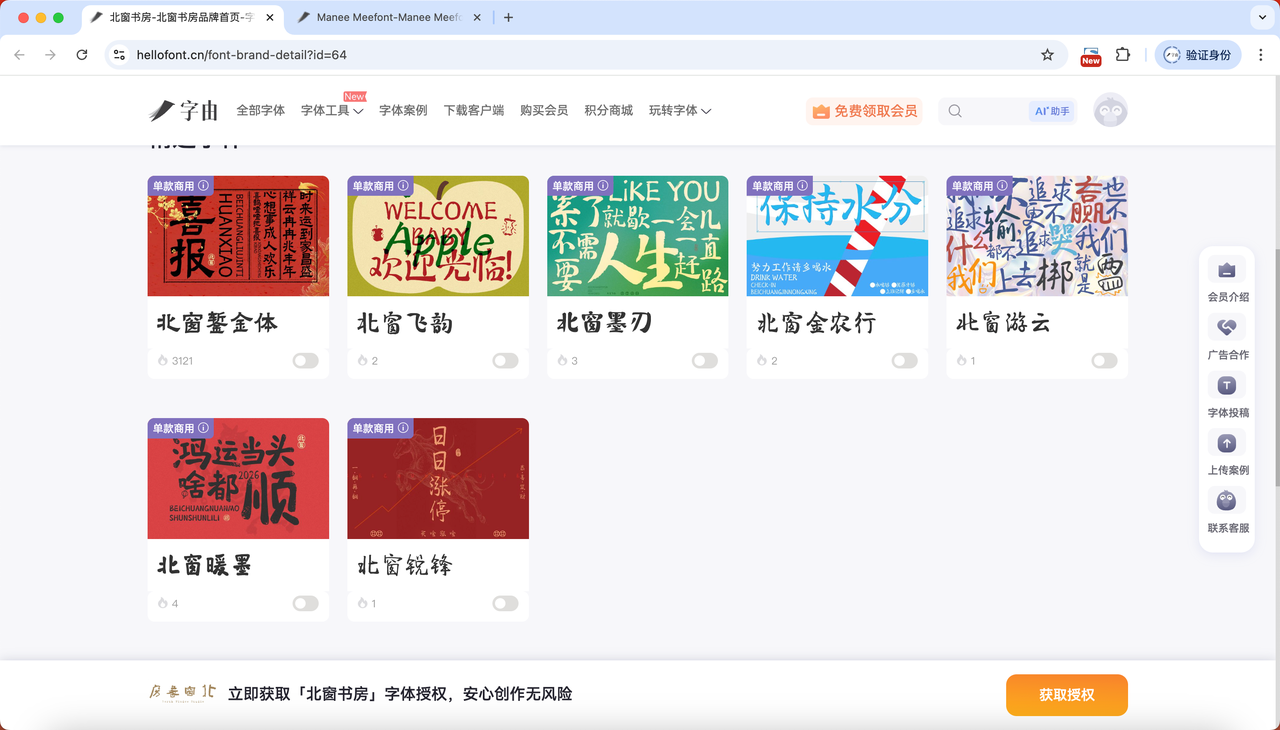Open the 会员介绍 sidebar icon
This screenshot has width=1280, height=730.
click(1227, 270)
